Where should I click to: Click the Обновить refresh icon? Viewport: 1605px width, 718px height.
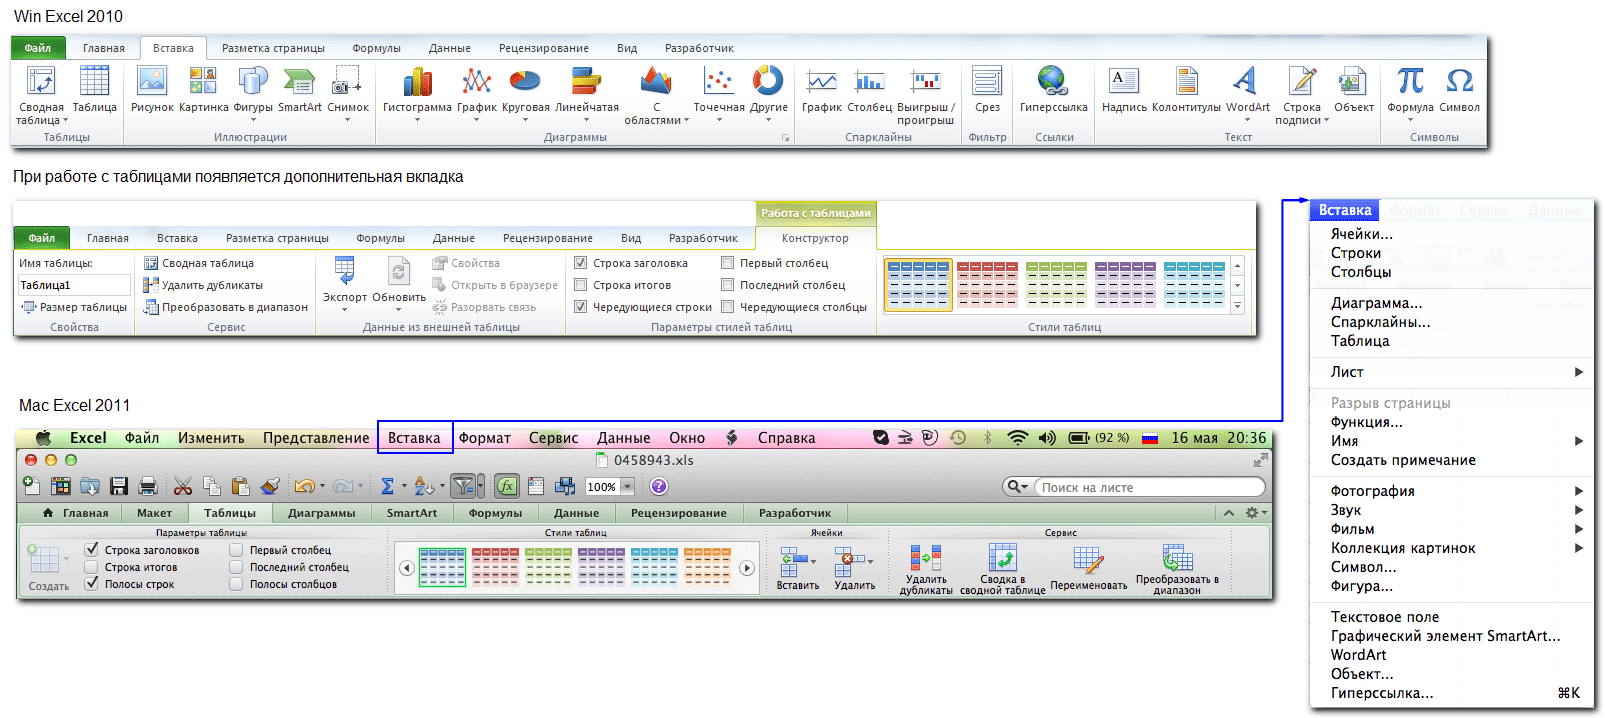(399, 271)
